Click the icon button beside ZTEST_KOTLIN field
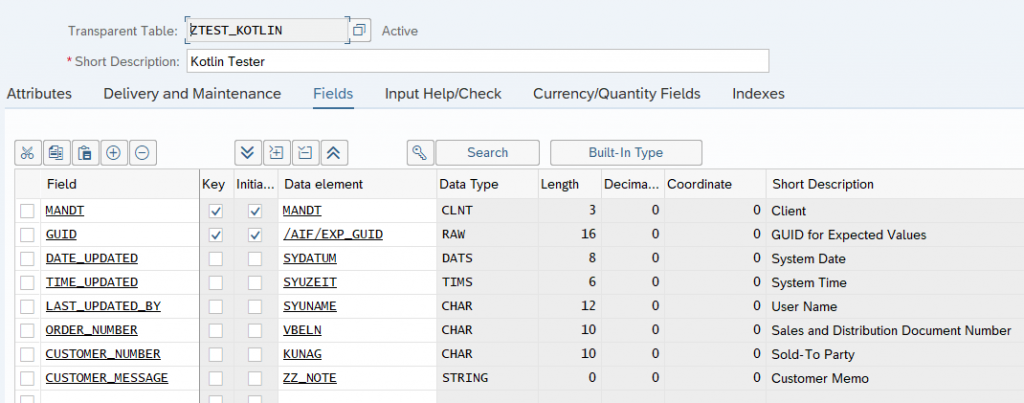 pos(360,31)
